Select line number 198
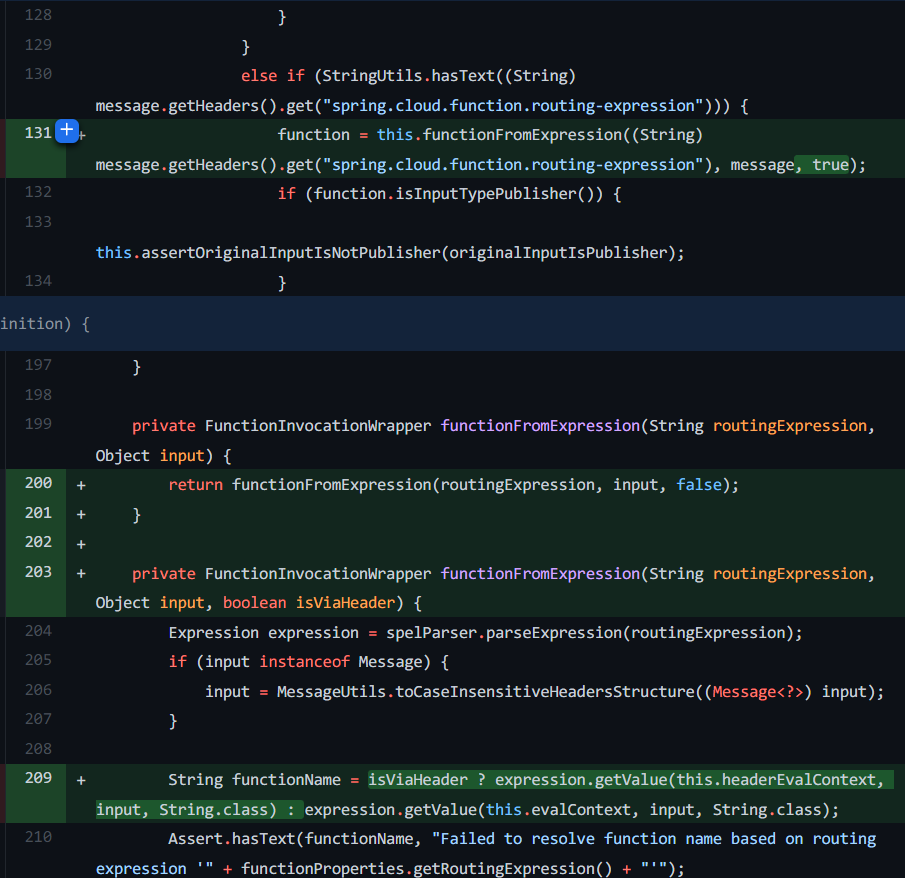The height and width of the screenshot is (878, 905). coord(38,395)
